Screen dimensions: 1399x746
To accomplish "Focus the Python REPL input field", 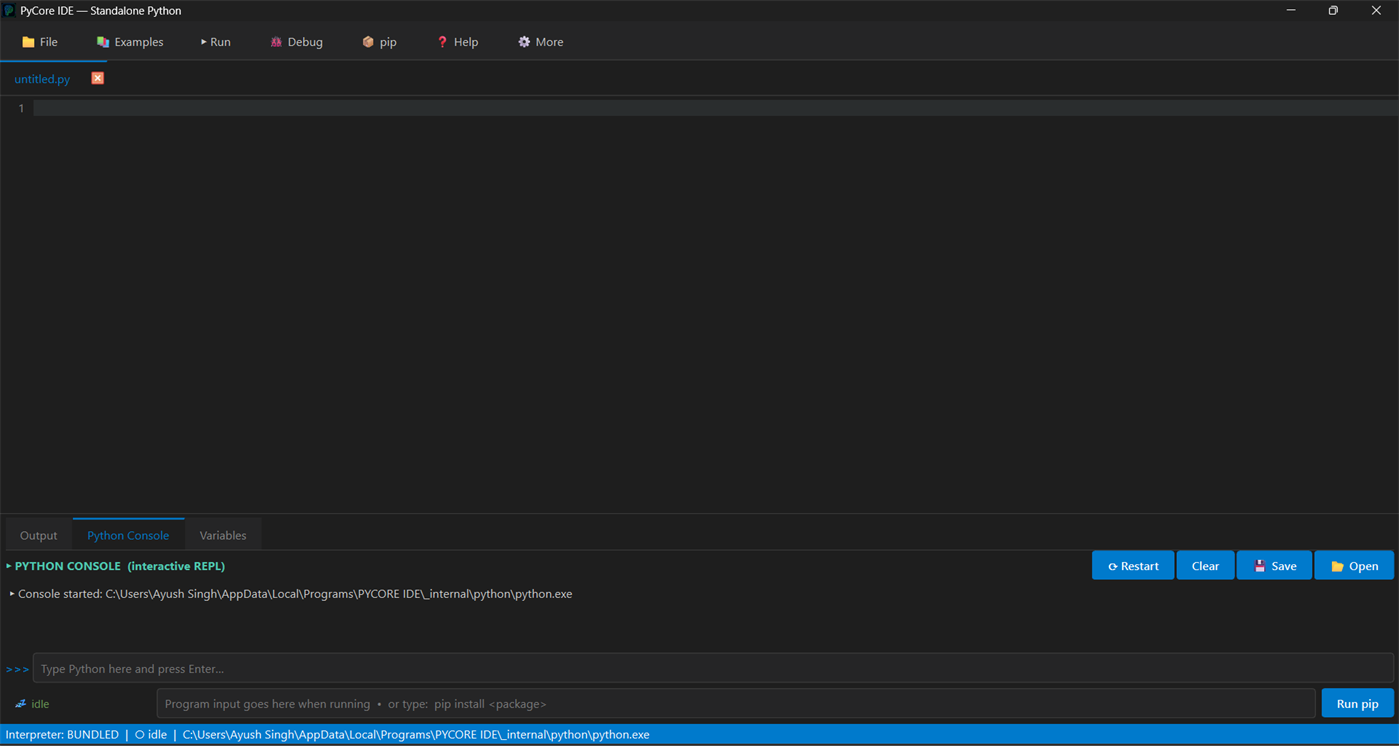I will click(x=713, y=669).
